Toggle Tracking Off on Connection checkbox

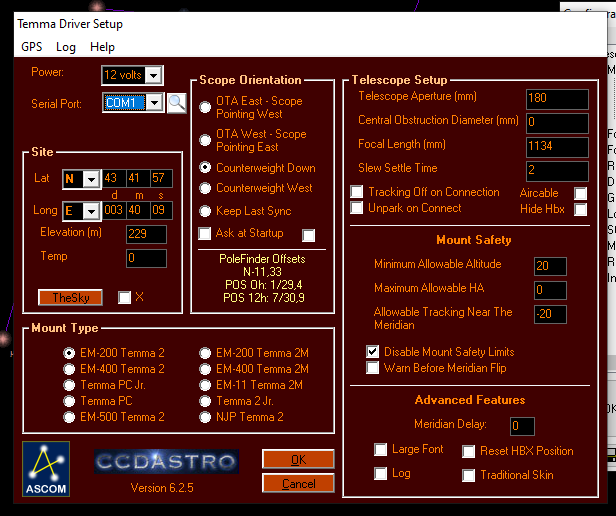[357, 192]
